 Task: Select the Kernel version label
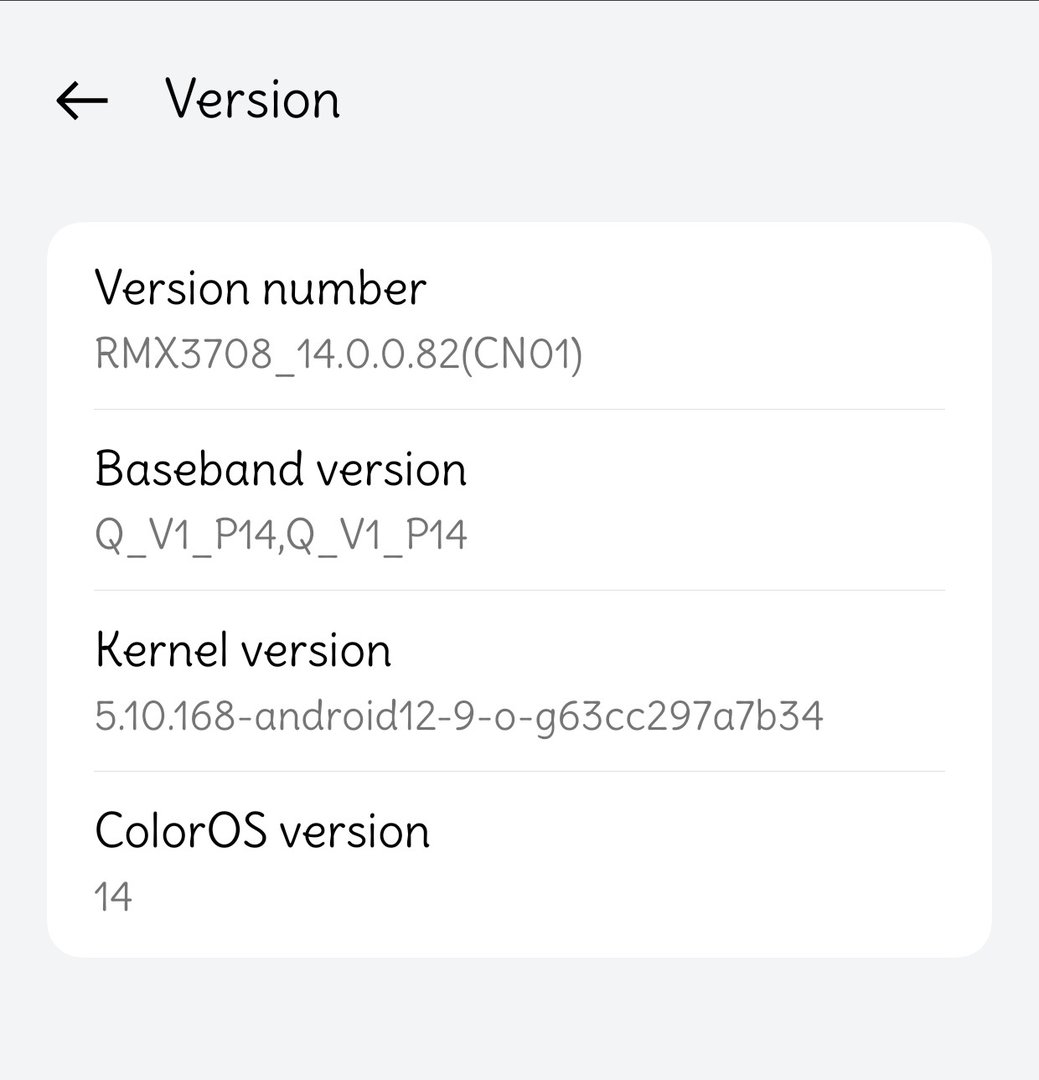(x=243, y=650)
